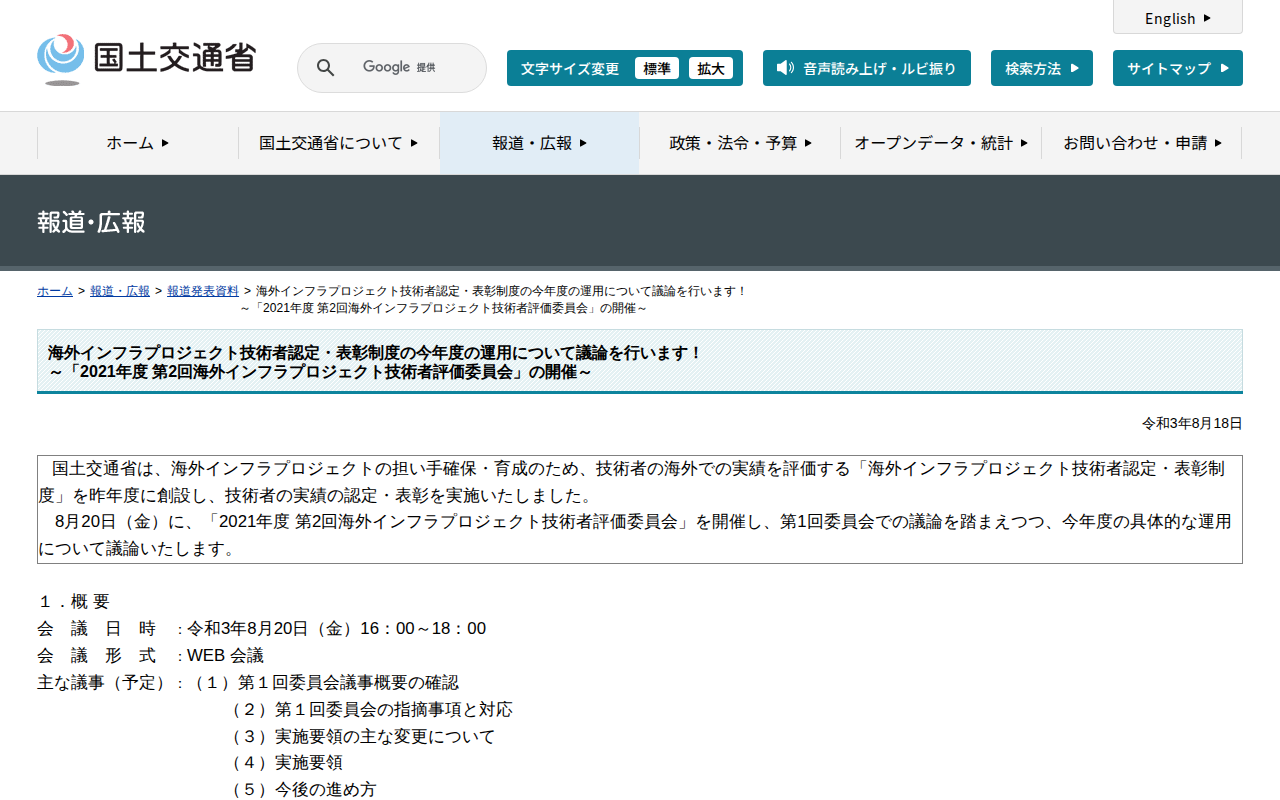Open the 政策・法令・予算 menu
1280x800 pixels.
[740, 143]
